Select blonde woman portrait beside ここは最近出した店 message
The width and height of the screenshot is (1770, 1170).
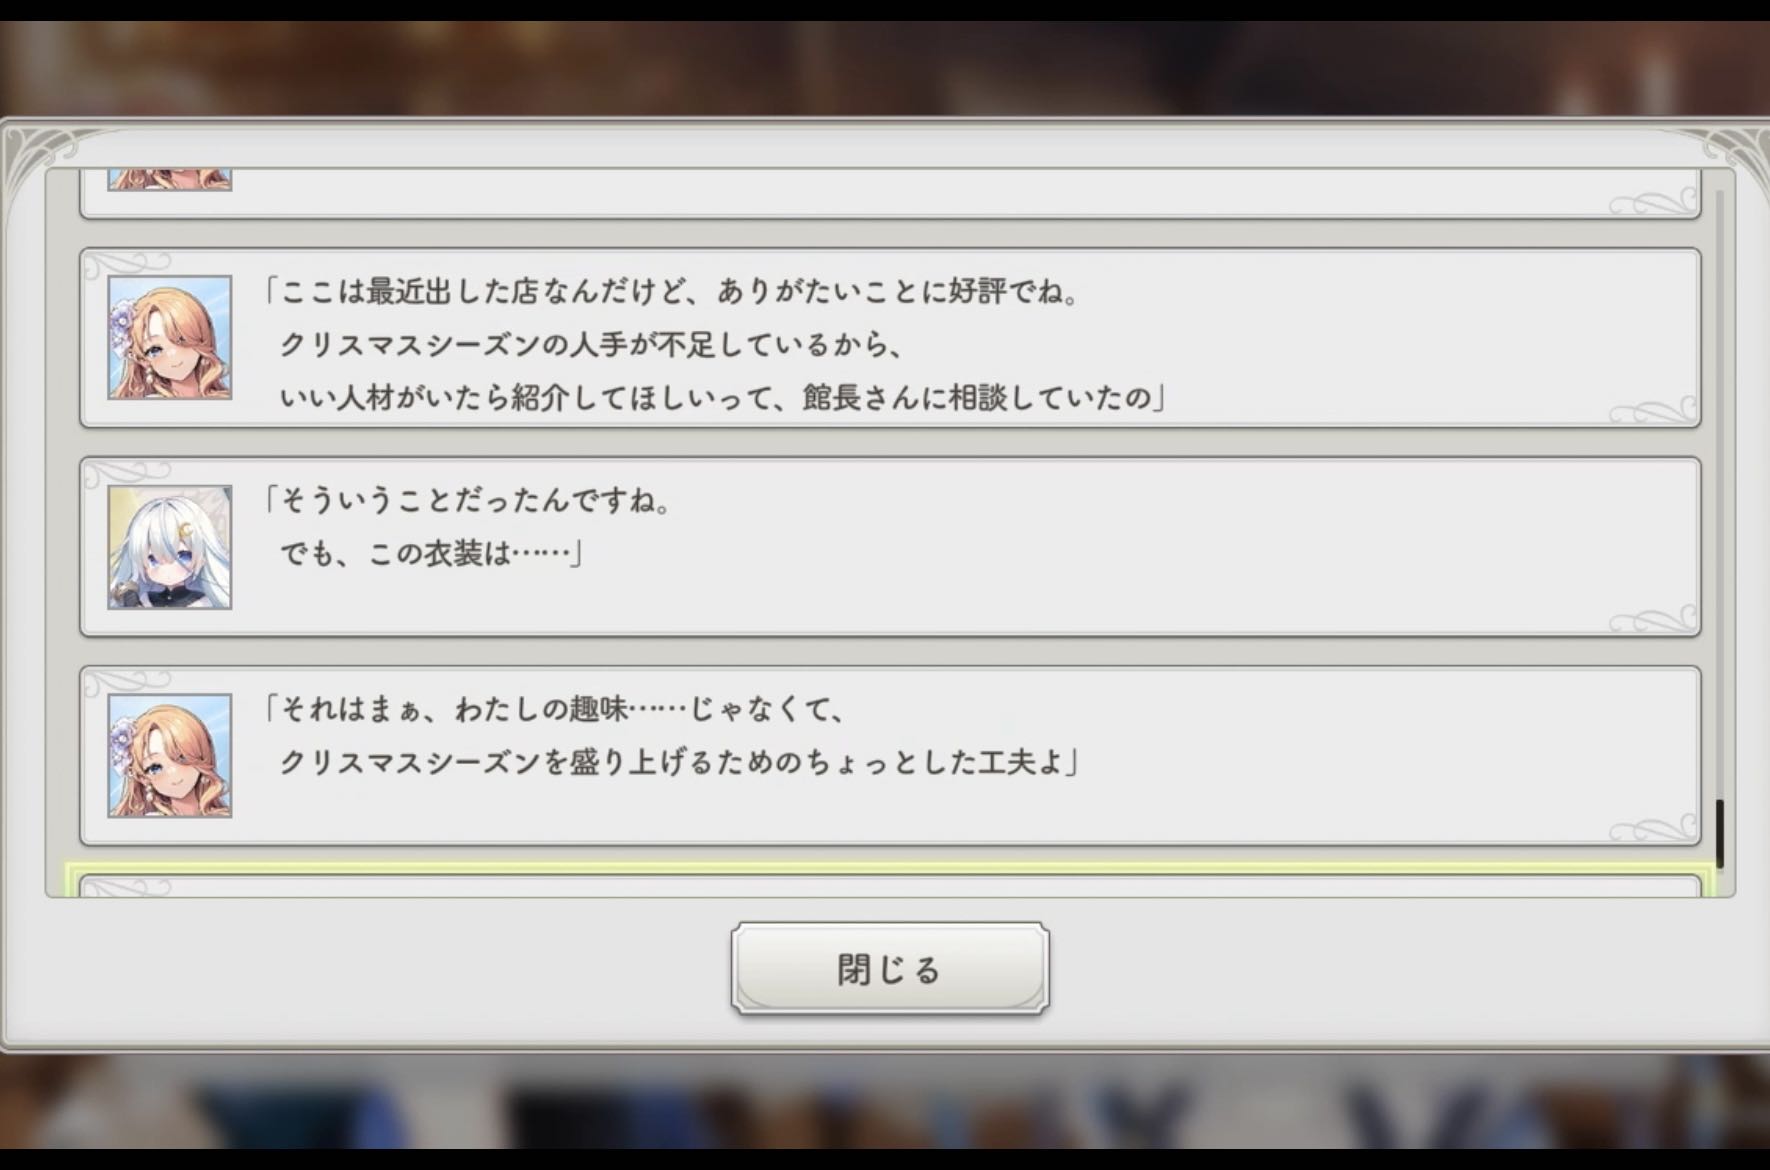pyautogui.click(x=170, y=338)
